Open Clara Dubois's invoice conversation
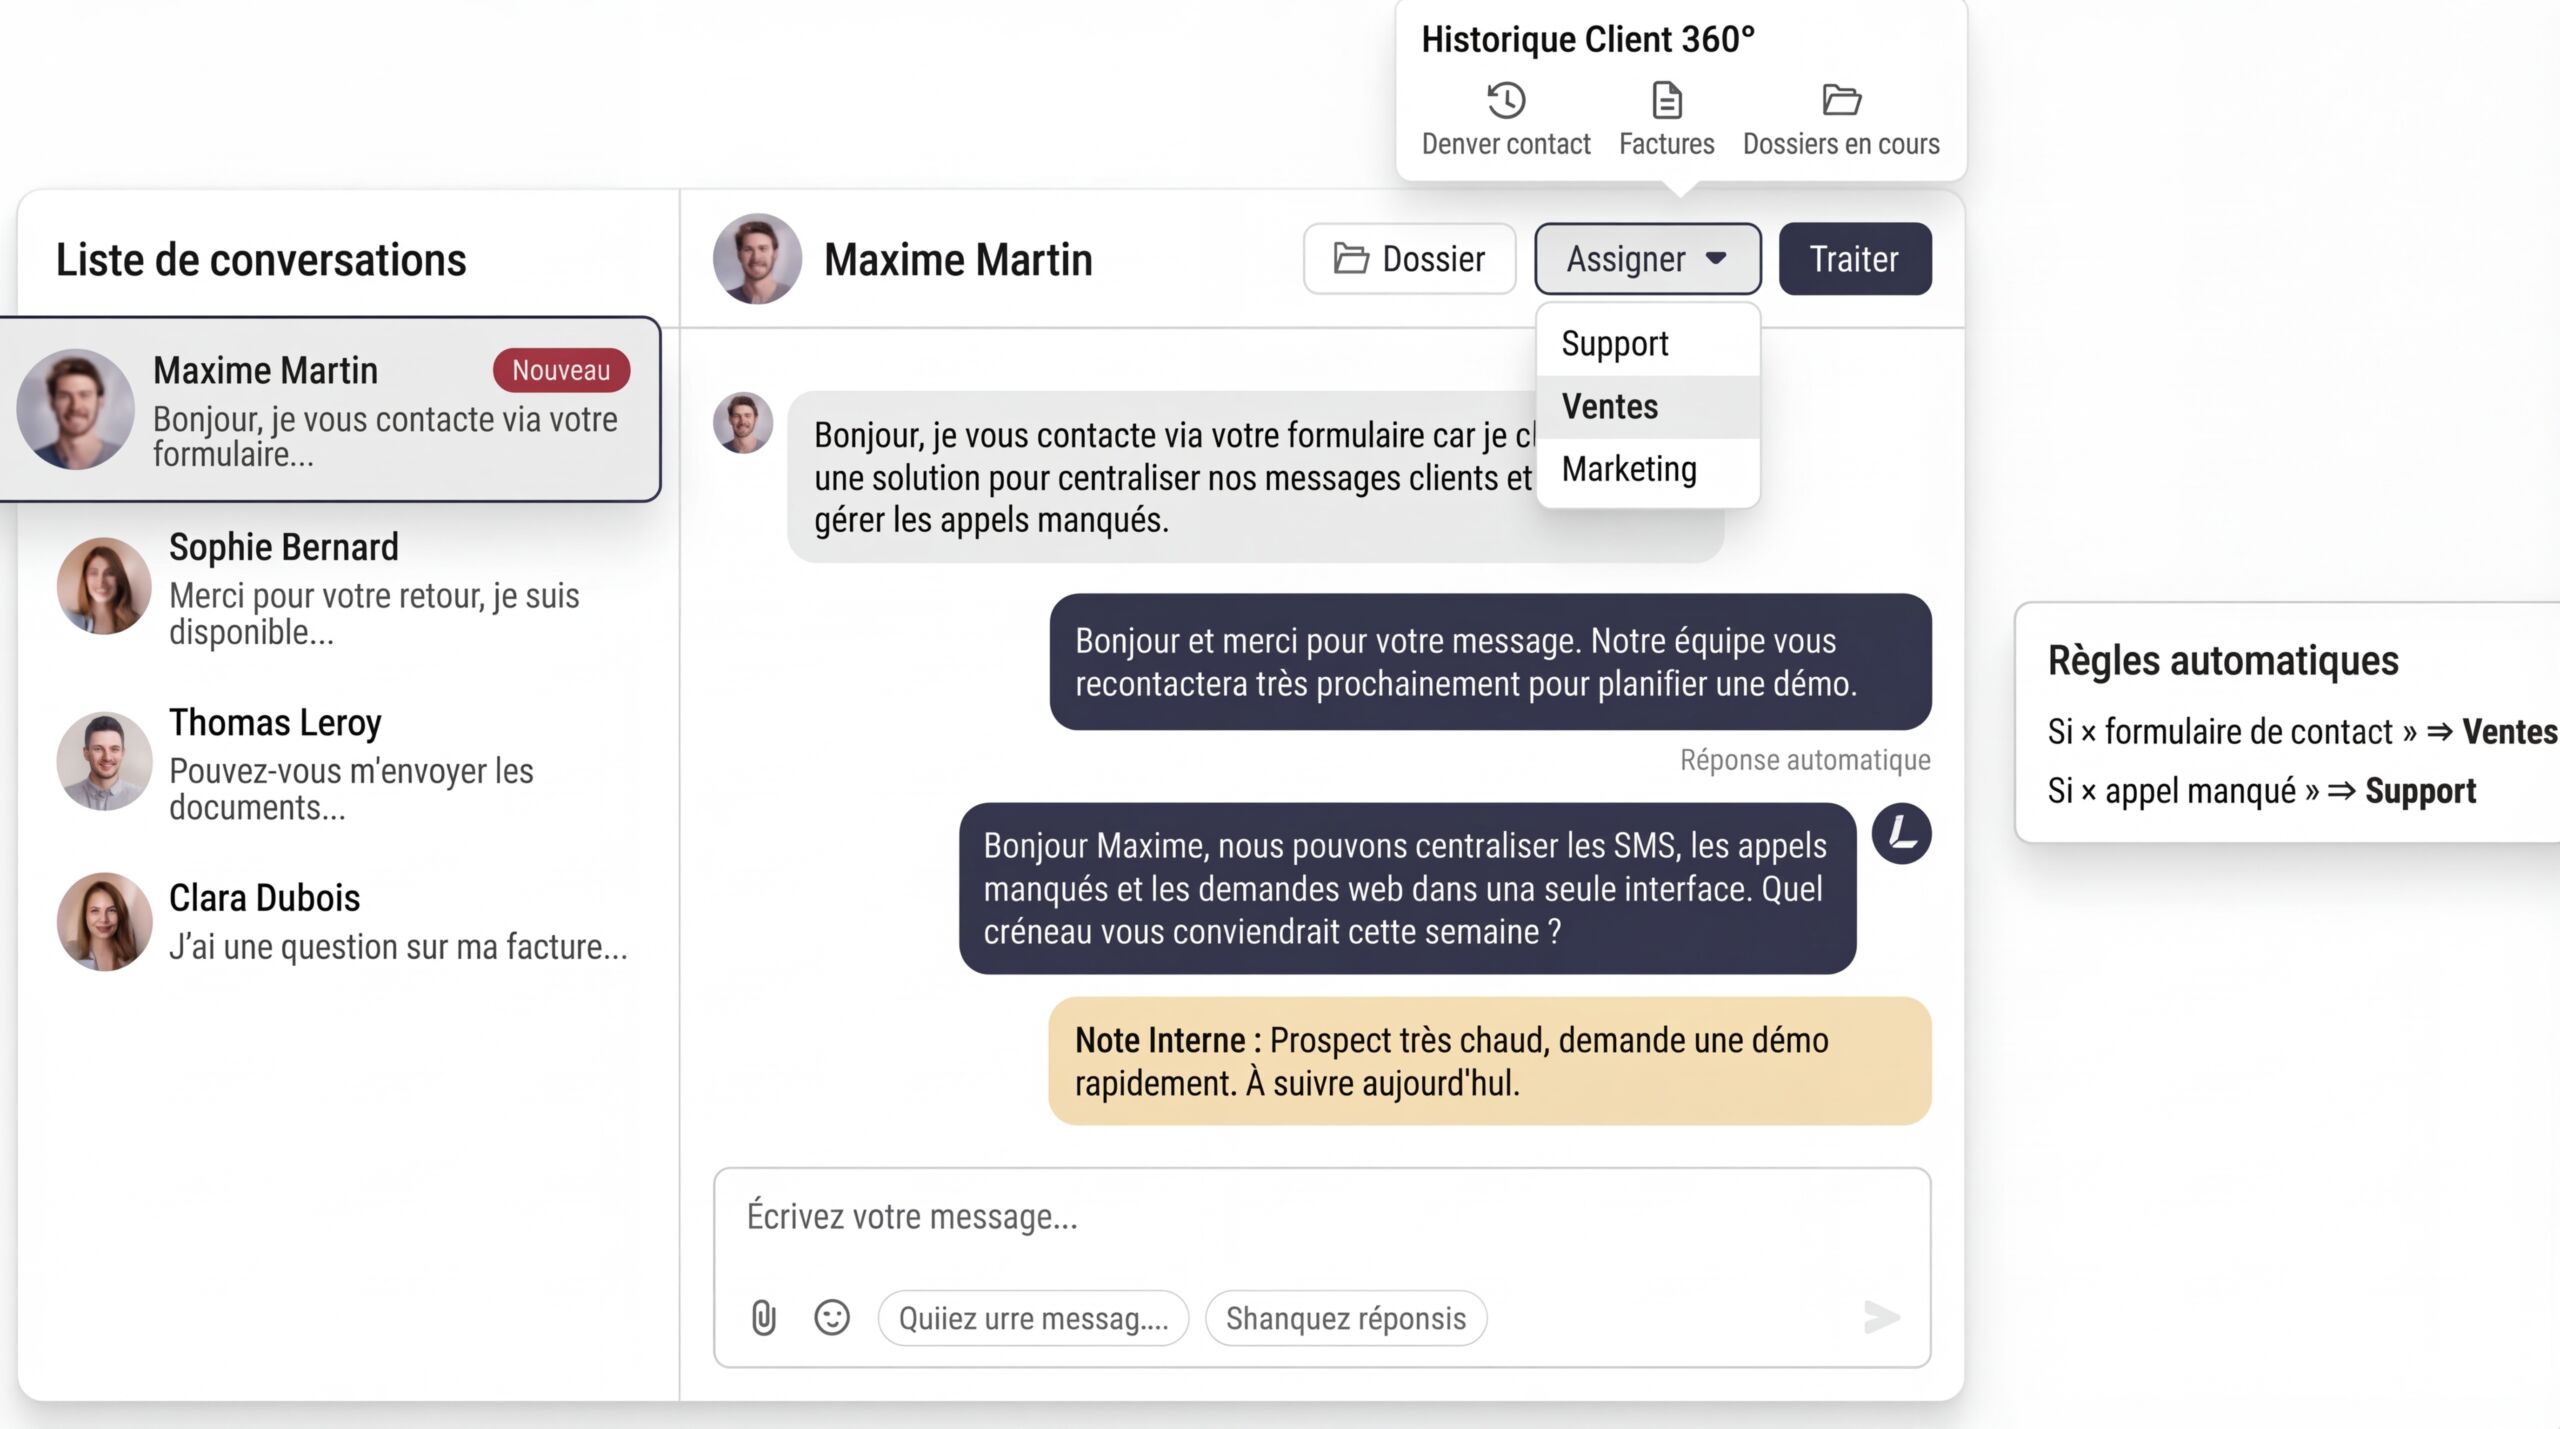The image size is (2560, 1429). click(340, 922)
